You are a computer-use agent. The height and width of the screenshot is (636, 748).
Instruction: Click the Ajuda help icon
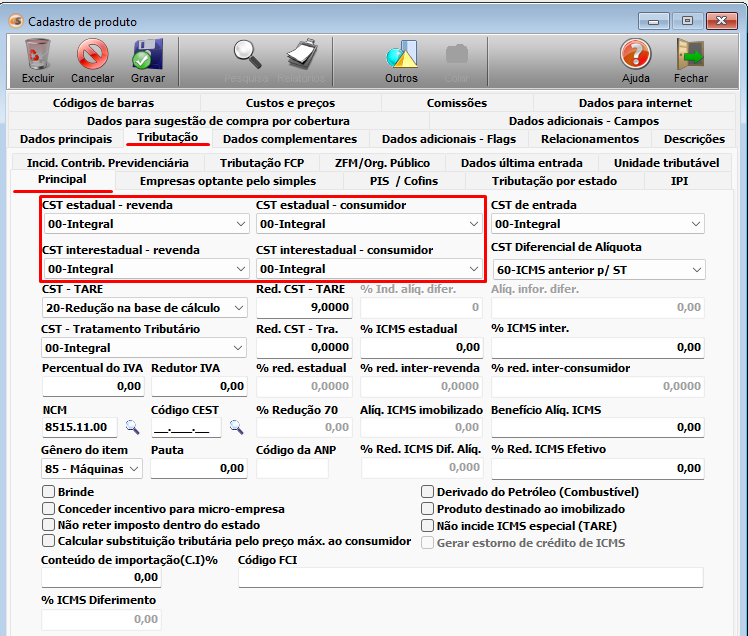[x=635, y=53]
